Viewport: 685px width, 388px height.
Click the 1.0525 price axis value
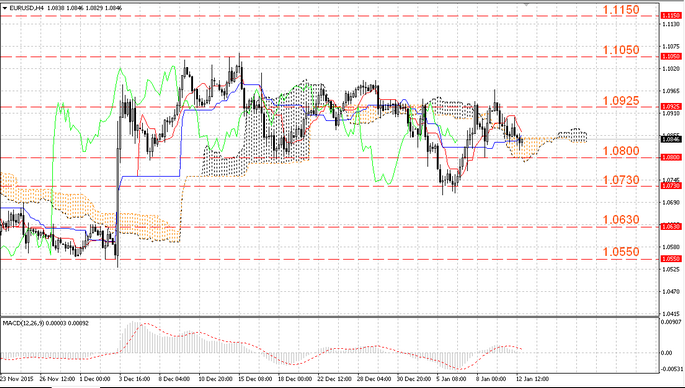tap(671, 269)
